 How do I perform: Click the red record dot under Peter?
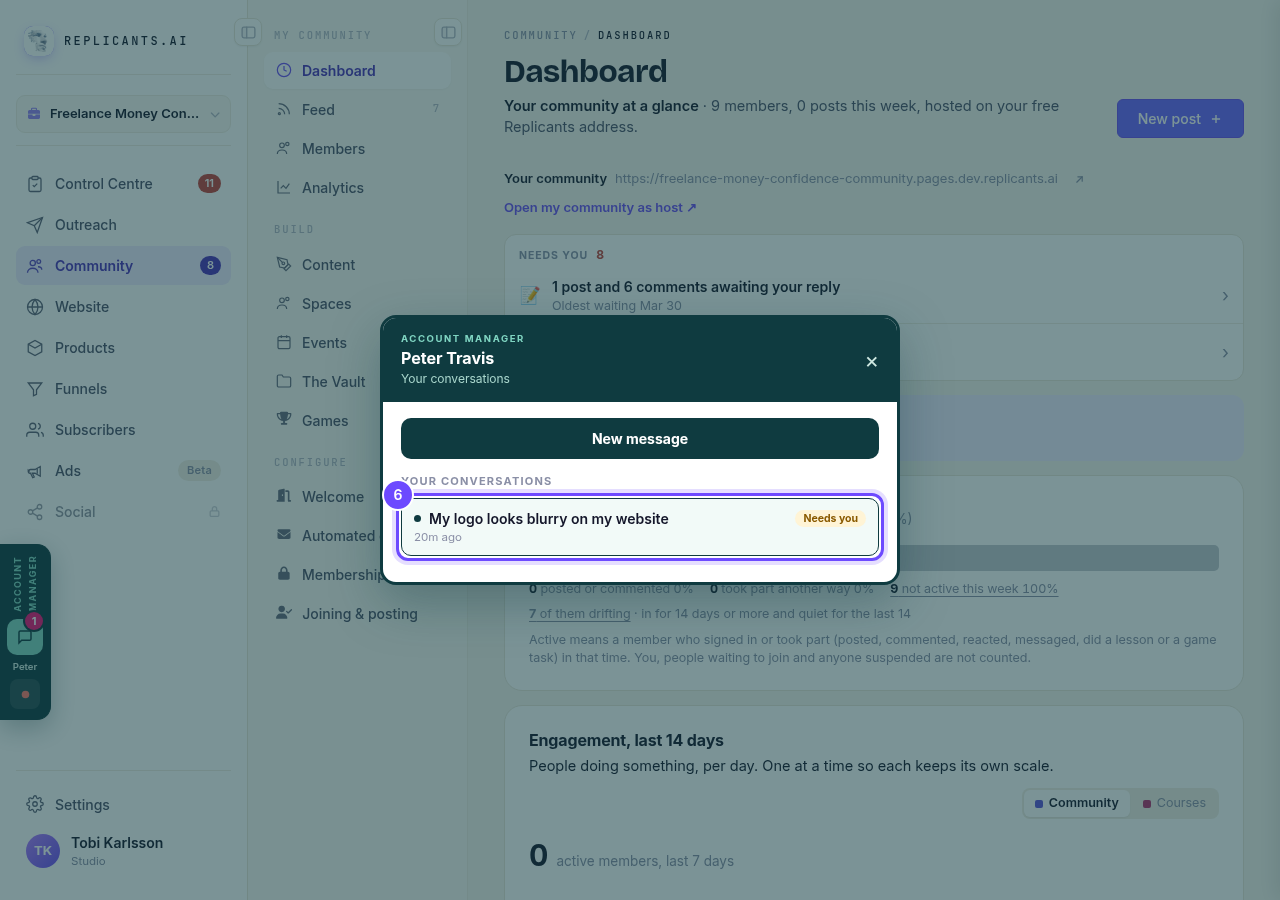(x=25, y=694)
